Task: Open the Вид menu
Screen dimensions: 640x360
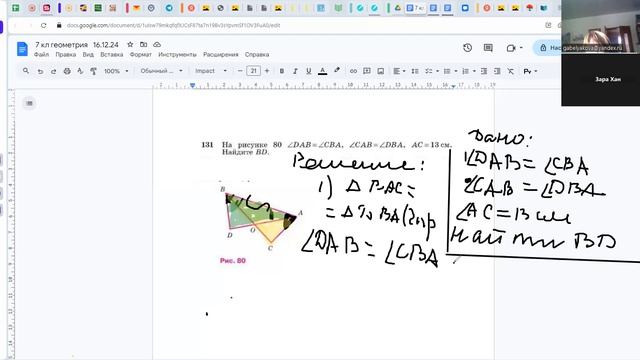Action: (88, 54)
